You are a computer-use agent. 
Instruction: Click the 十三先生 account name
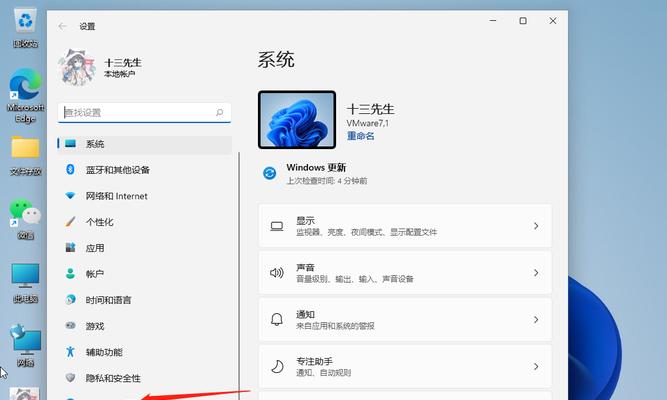(123, 63)
